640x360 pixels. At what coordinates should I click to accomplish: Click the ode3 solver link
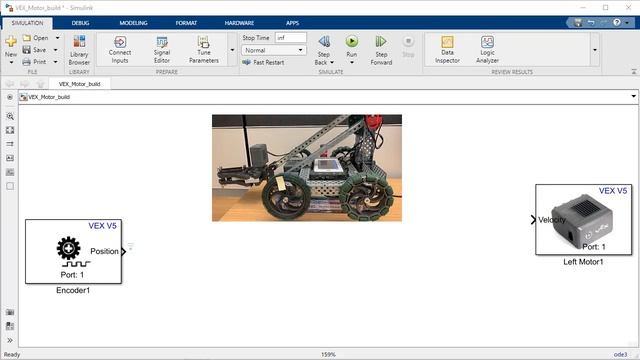(x=620, y=354)
